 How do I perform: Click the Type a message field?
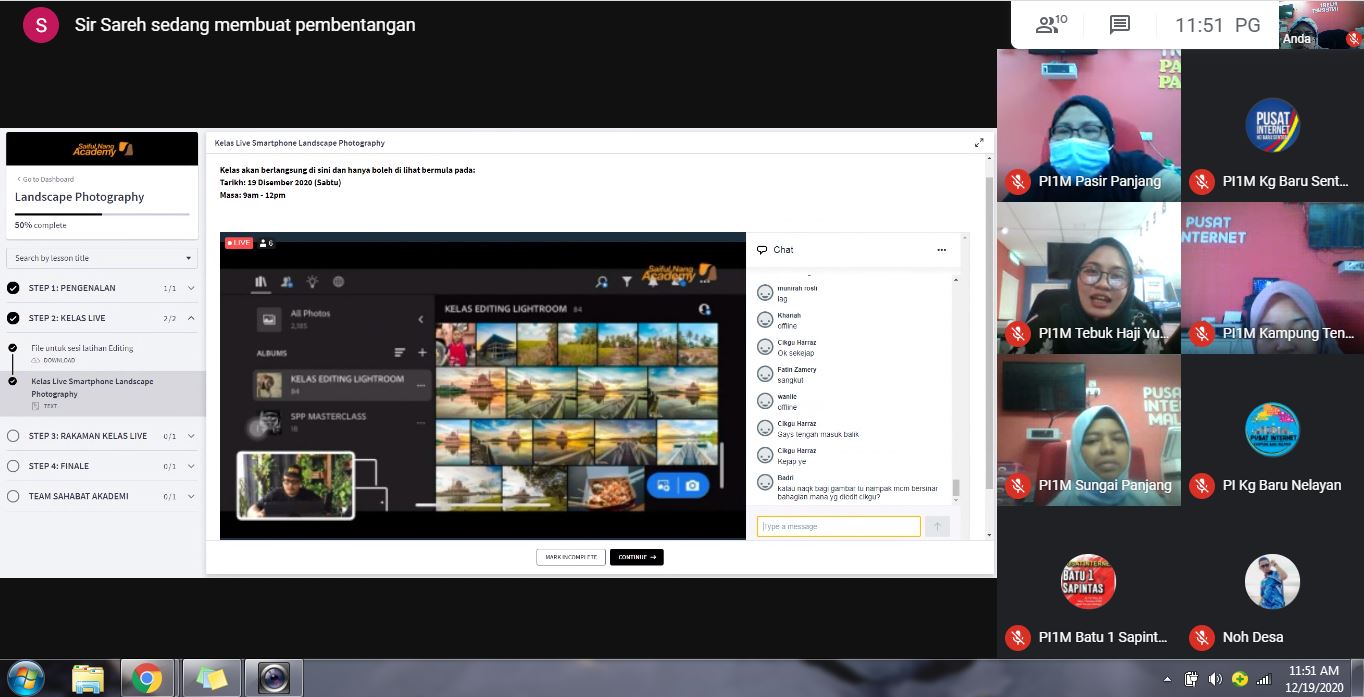click(838, 526)
